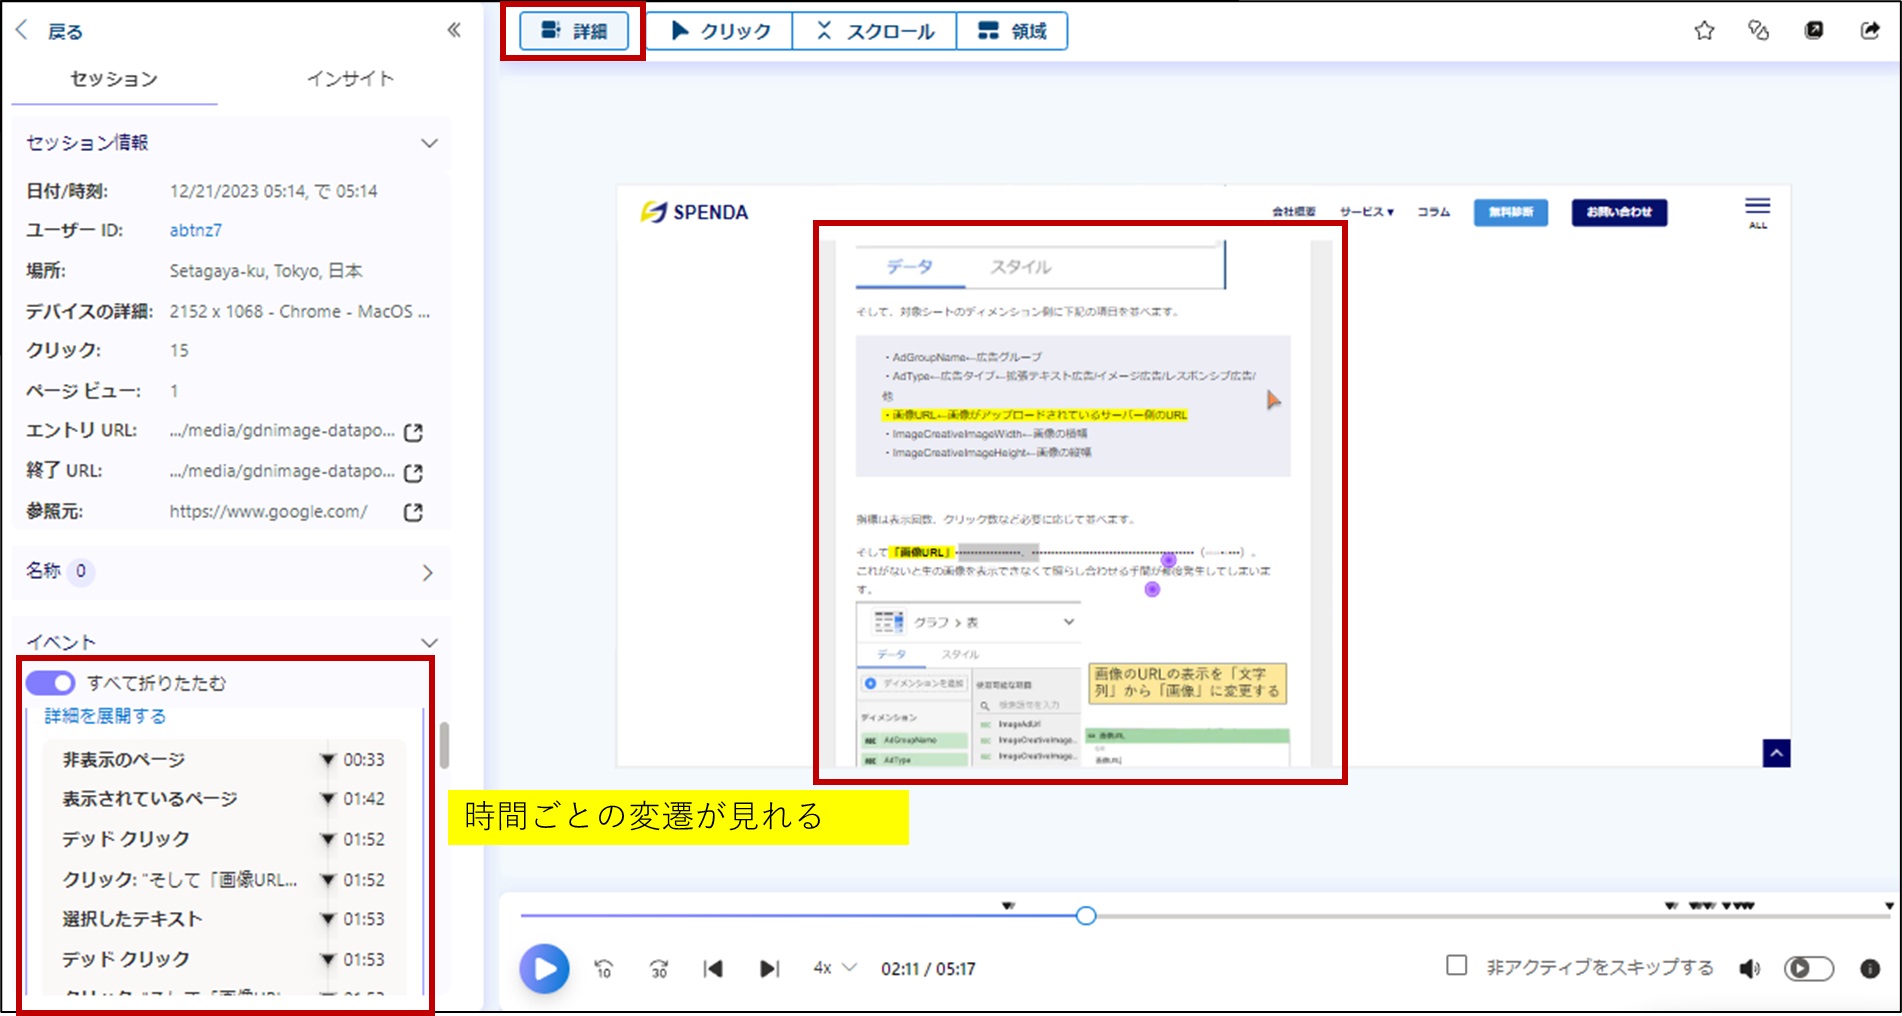Collapse the left sidebar with double chevron
Viewport: 1902px width, 1016px height.
454,30
